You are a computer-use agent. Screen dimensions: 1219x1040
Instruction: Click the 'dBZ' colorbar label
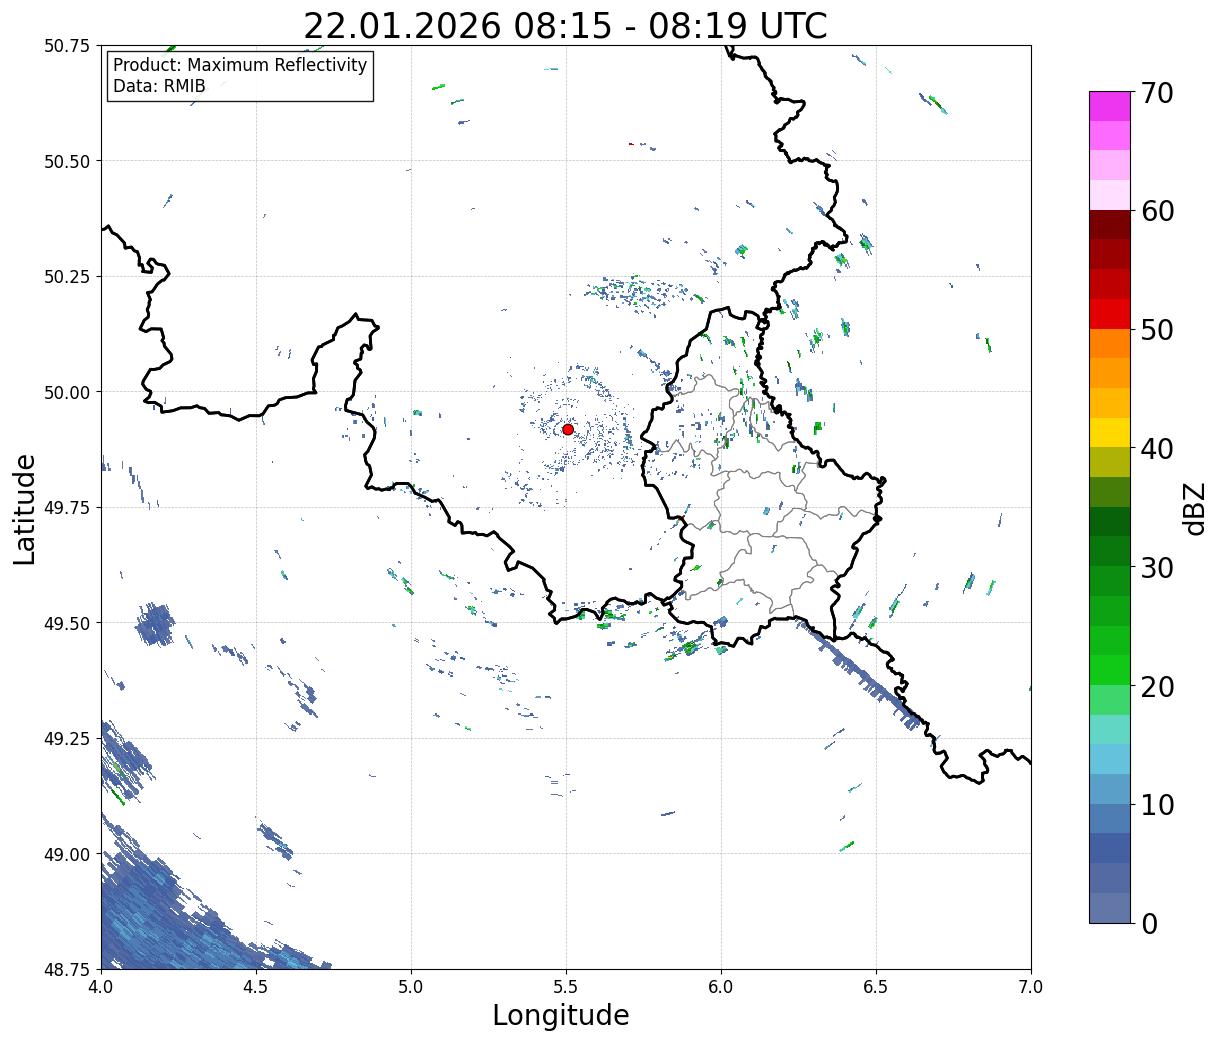coord(1195,507)
